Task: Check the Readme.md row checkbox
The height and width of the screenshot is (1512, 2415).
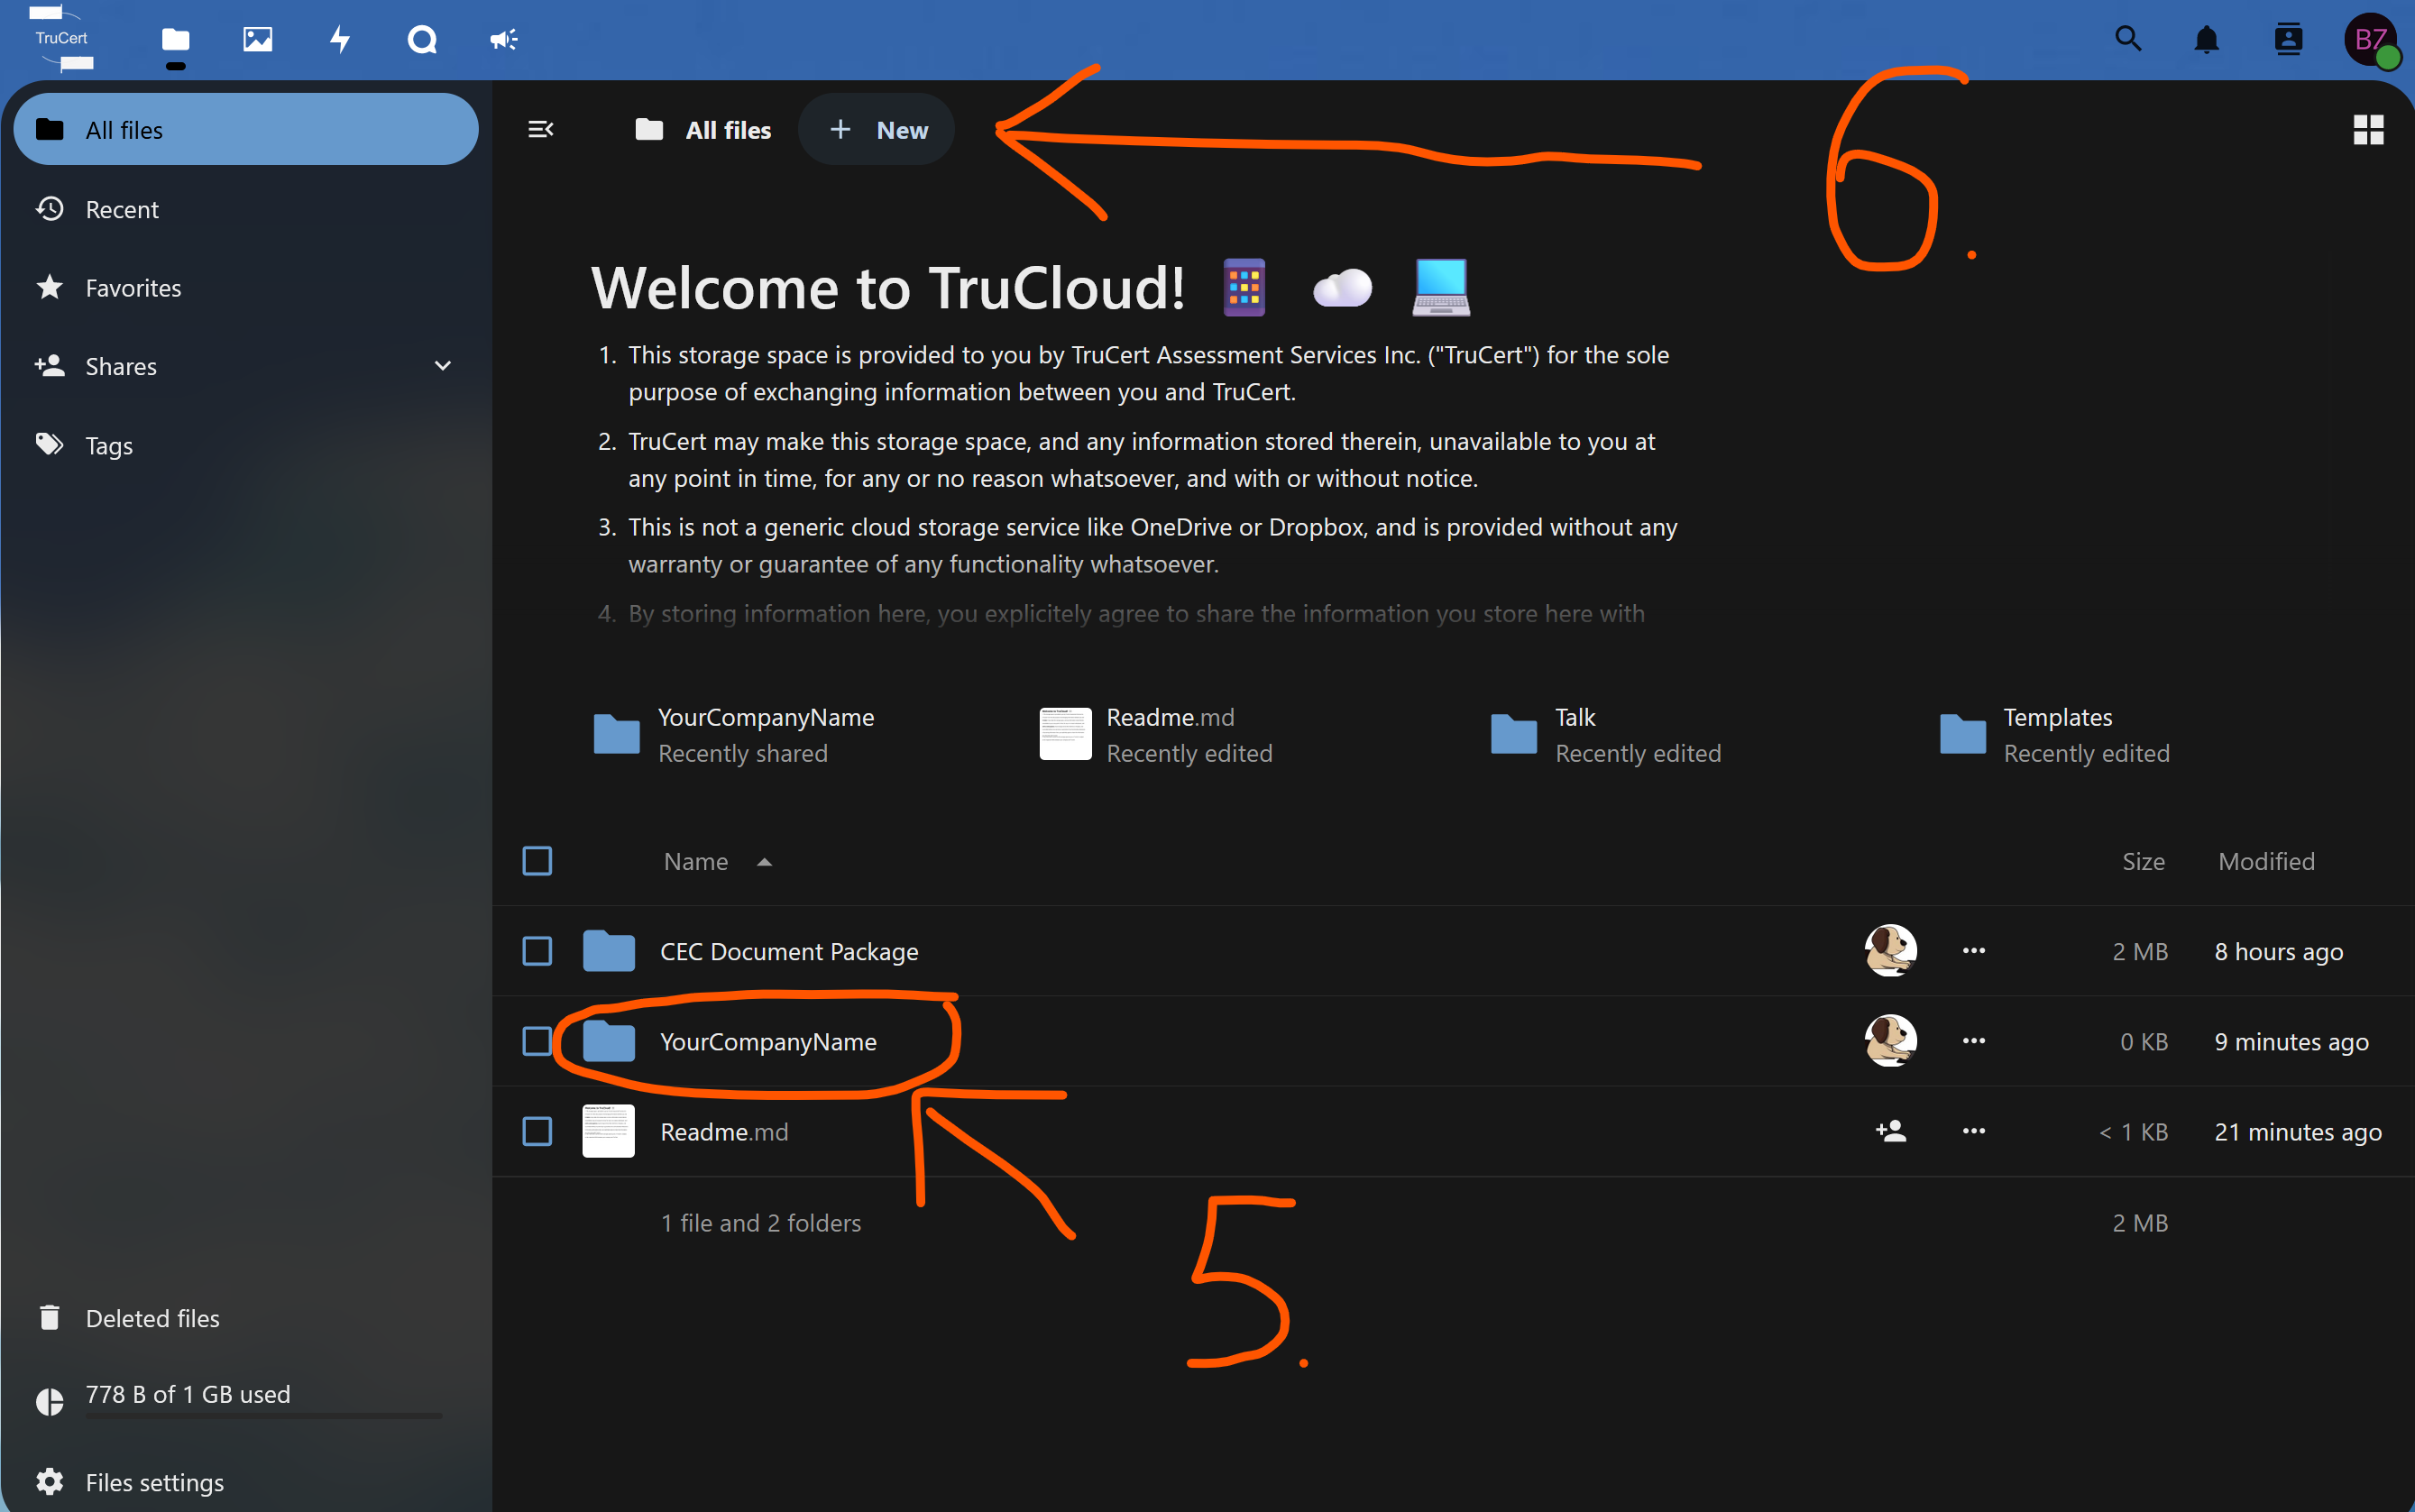Action: 537,1131
